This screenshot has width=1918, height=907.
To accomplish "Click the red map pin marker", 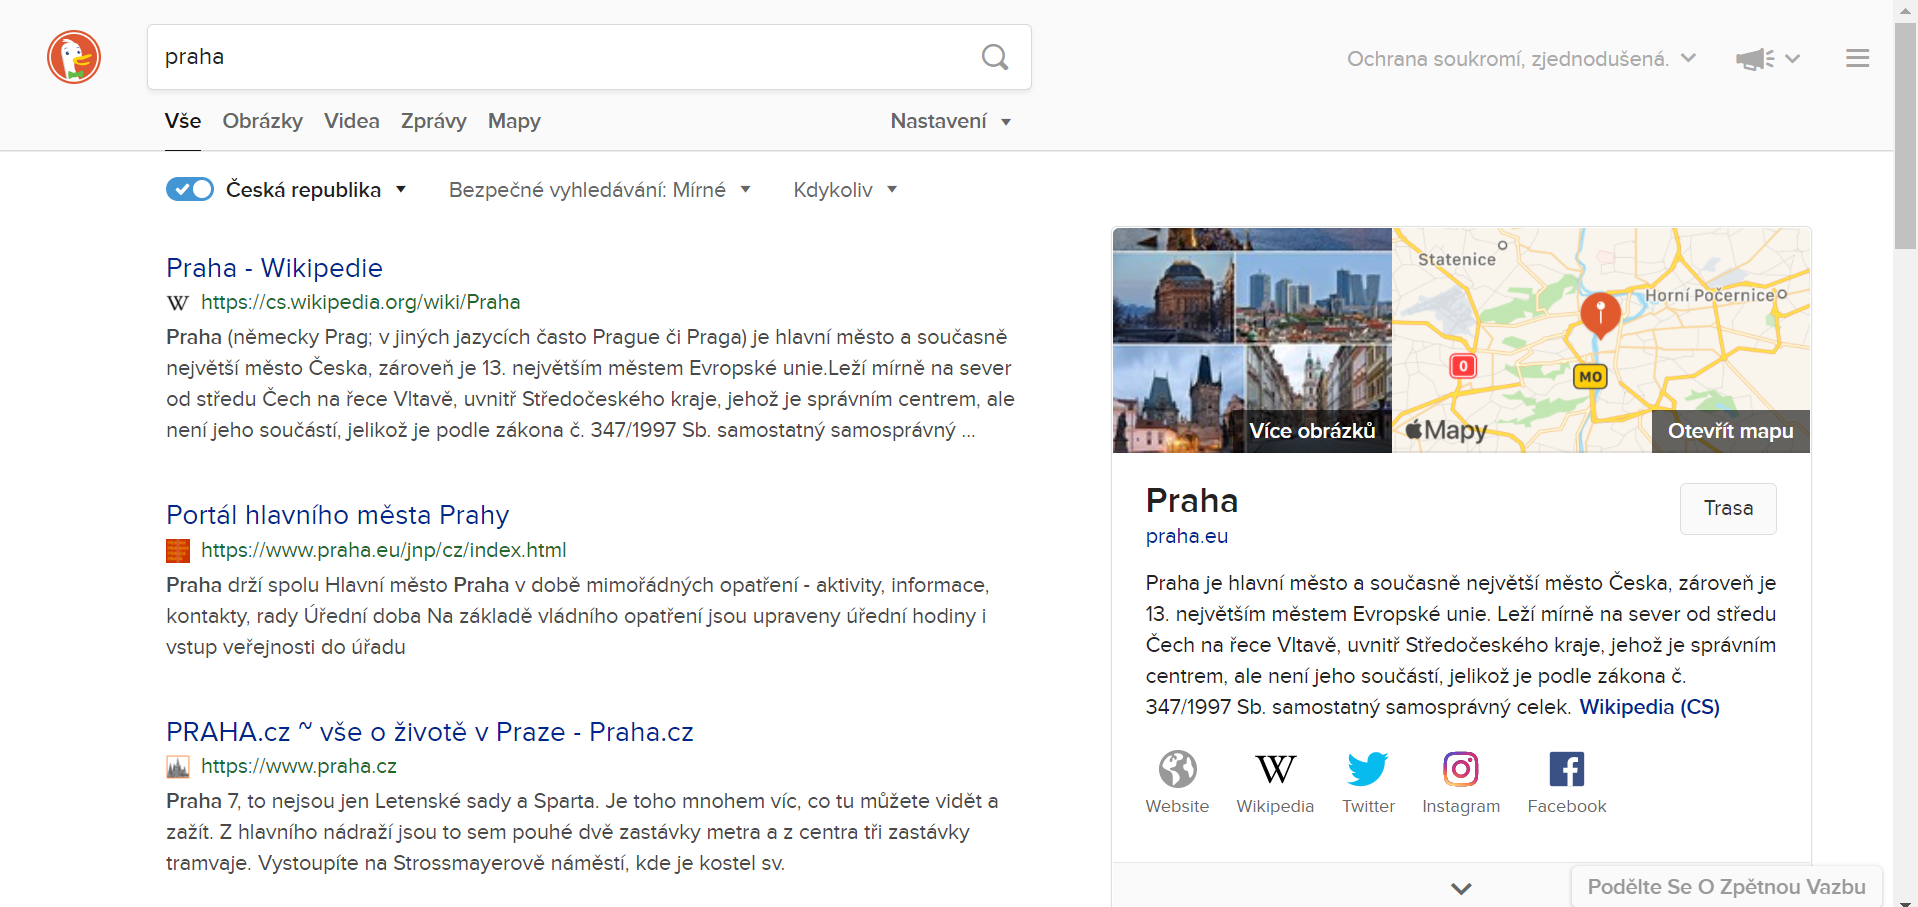I will (x=1600, y=314).
